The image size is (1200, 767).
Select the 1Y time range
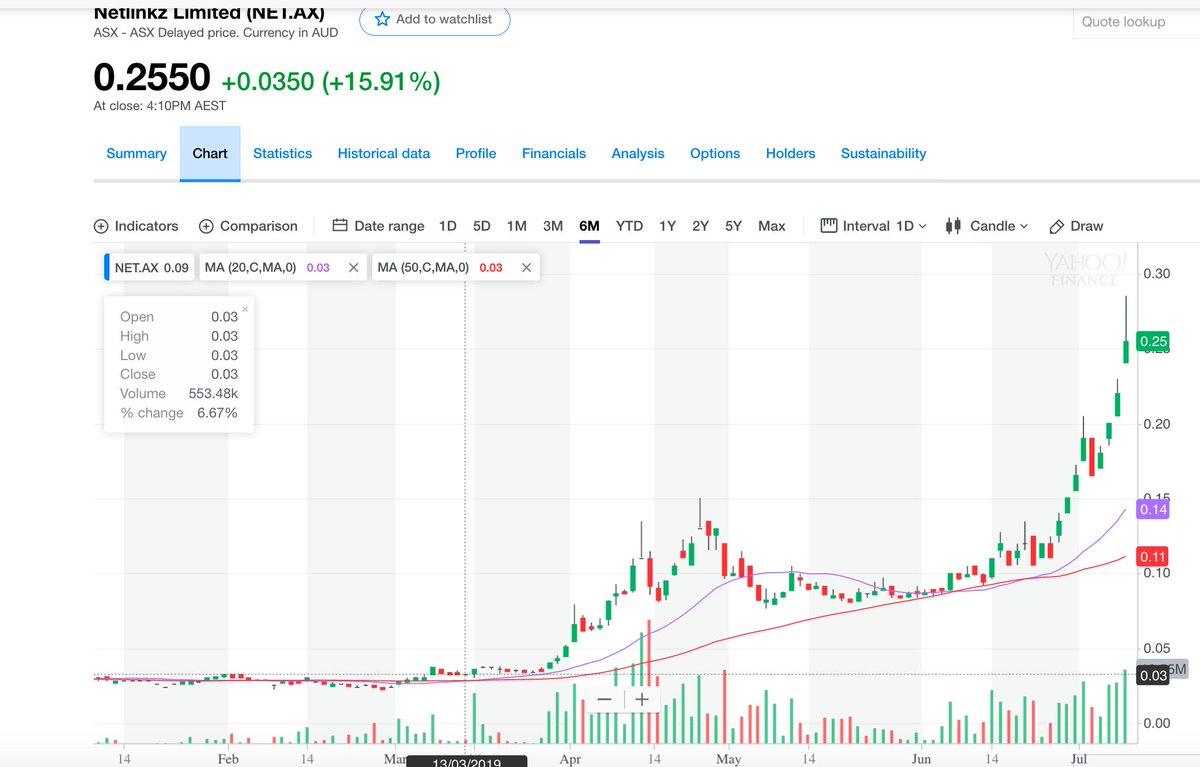[x=668, y=226]
